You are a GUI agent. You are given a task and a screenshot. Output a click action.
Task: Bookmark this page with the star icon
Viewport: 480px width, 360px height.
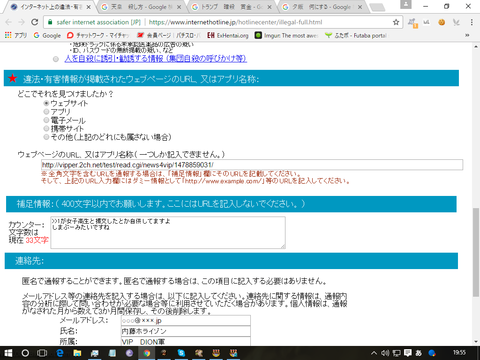[x=396, y=22]
